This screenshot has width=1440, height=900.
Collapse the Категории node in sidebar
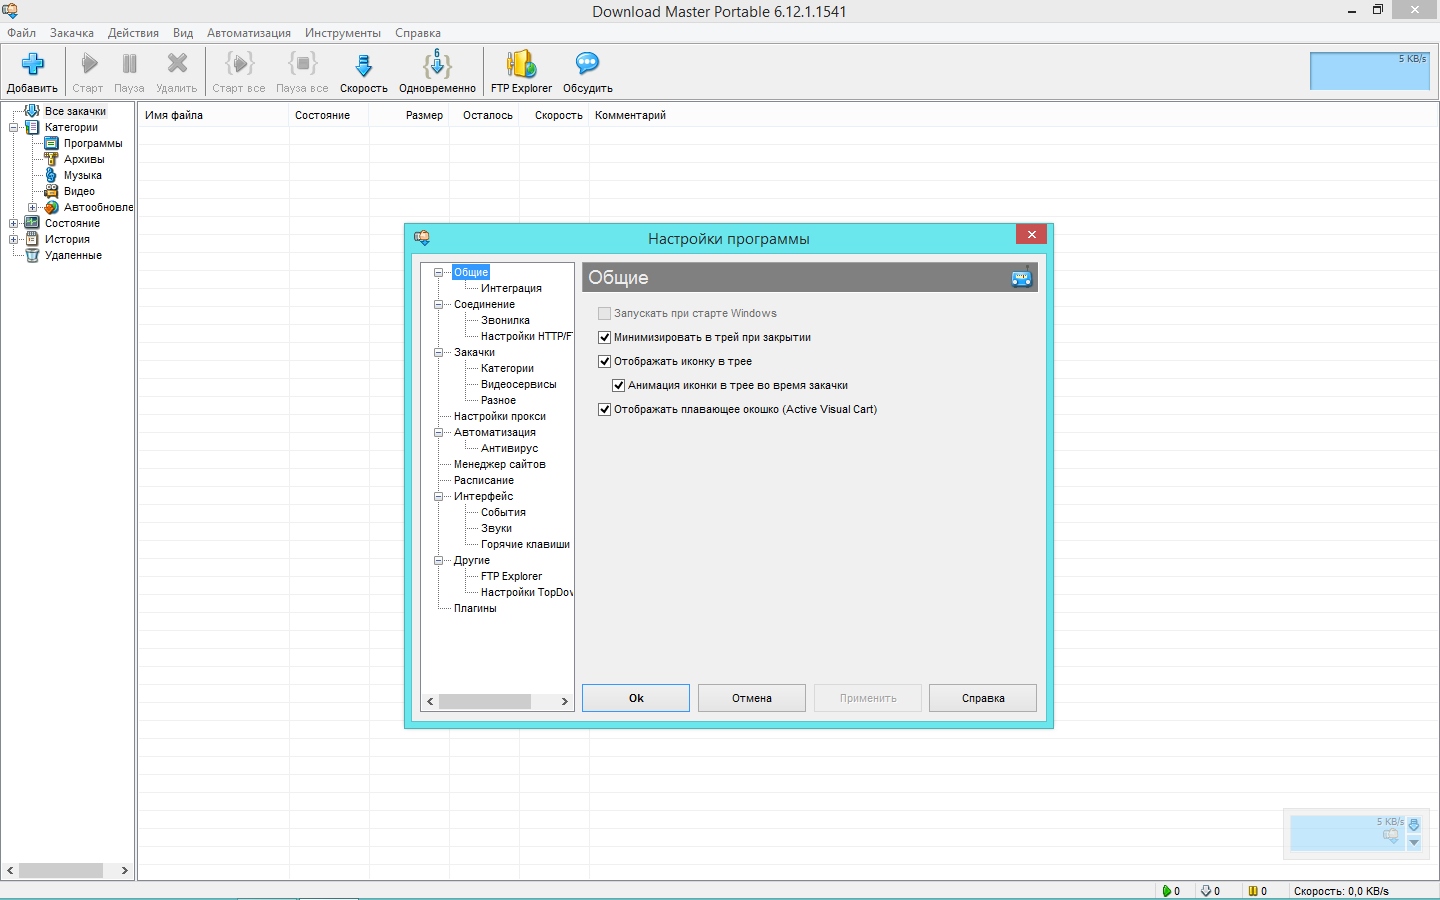14,127
